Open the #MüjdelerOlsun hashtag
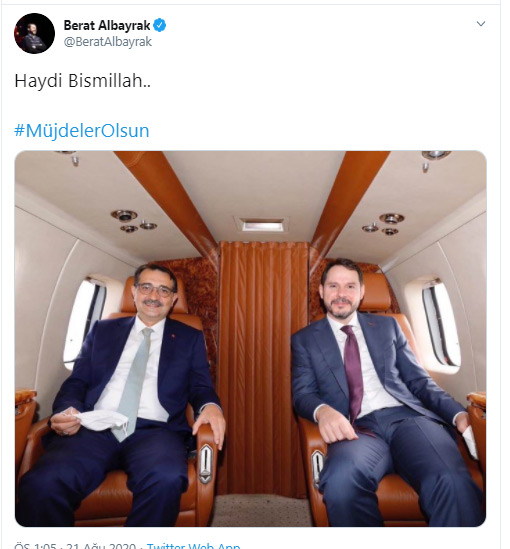 pyautogui.click(x=82, y=131)
